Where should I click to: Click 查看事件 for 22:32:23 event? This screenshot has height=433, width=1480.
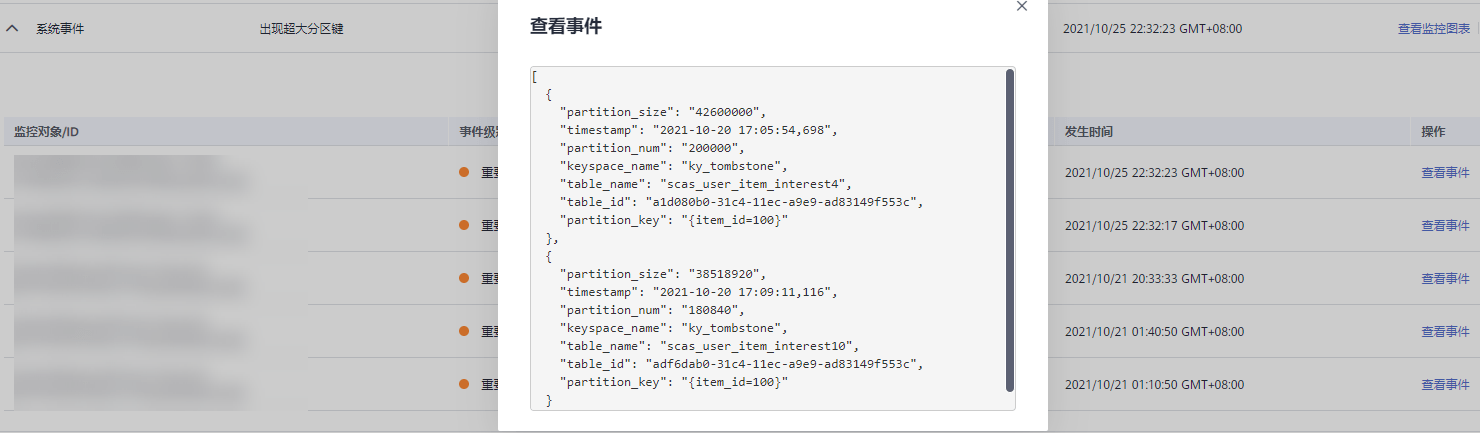[x=1445, y=173]
